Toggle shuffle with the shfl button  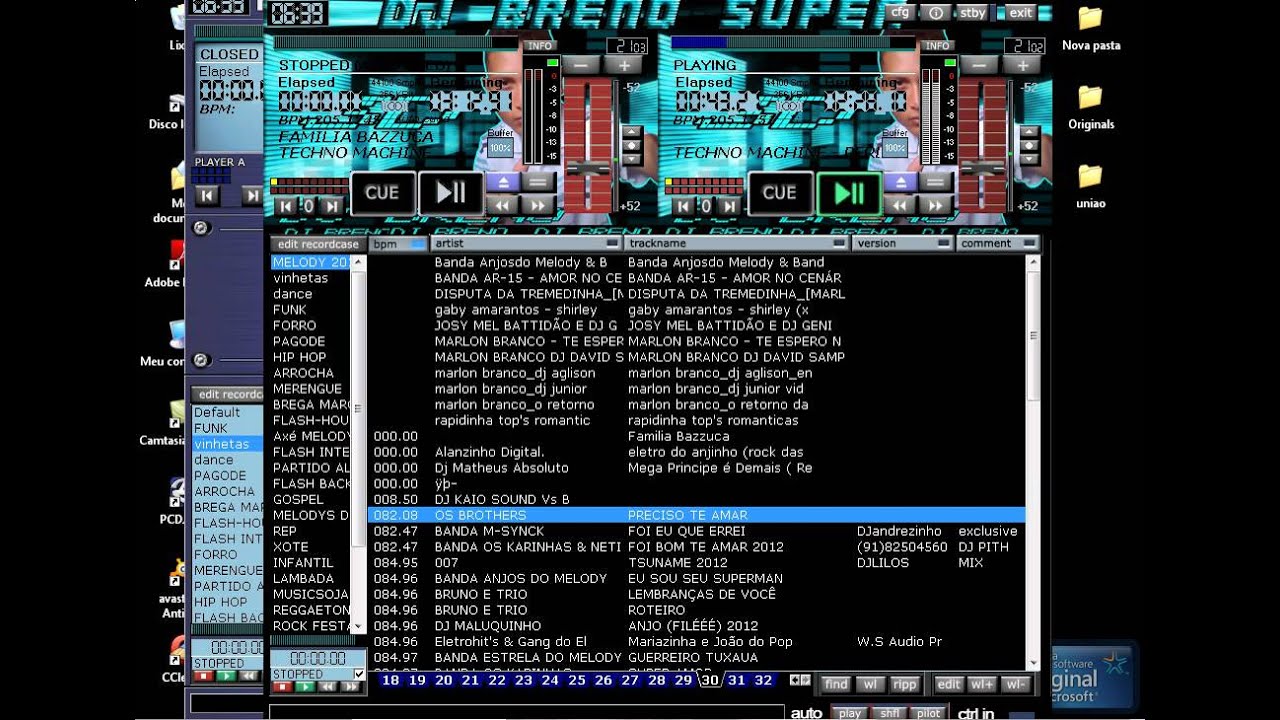889,713
